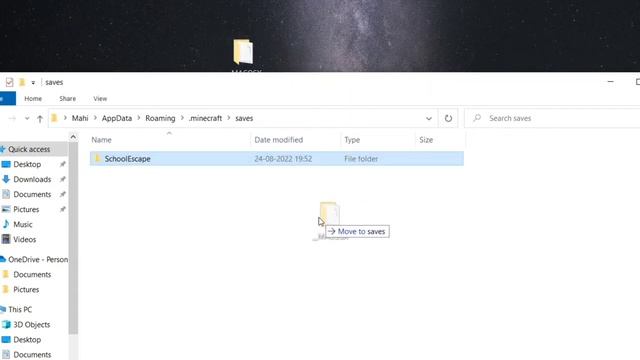The height and width of the screenshot is (360, 640).
Task: Minimize the saves Explorer window
Action: [x=611, y=82]
